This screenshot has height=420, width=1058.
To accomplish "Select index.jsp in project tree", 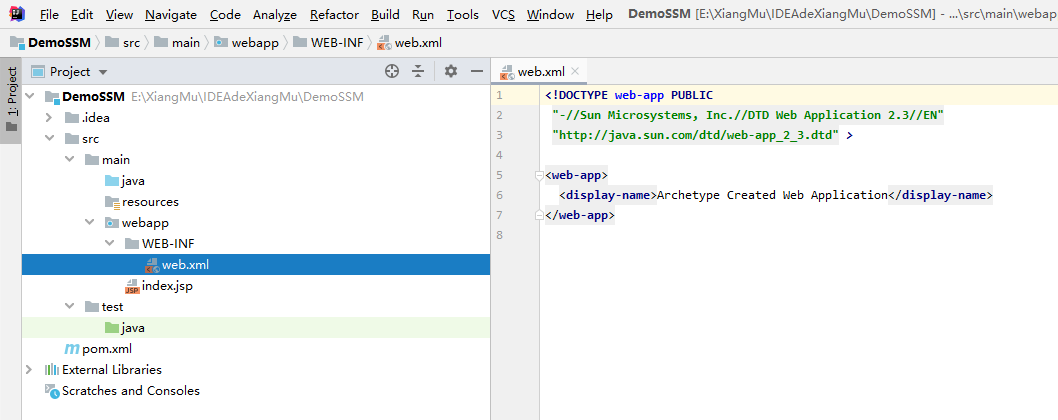I will 167,286.
